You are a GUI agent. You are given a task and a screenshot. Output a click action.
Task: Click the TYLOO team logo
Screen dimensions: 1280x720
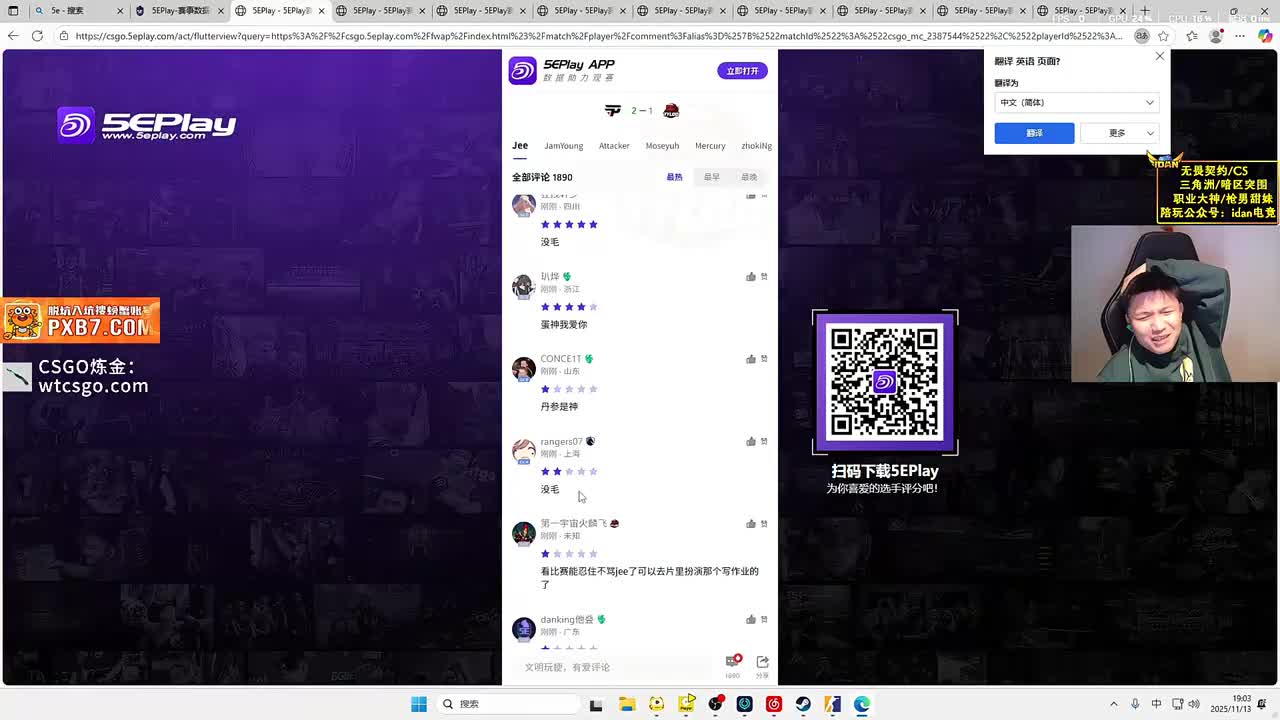[671, 110]
